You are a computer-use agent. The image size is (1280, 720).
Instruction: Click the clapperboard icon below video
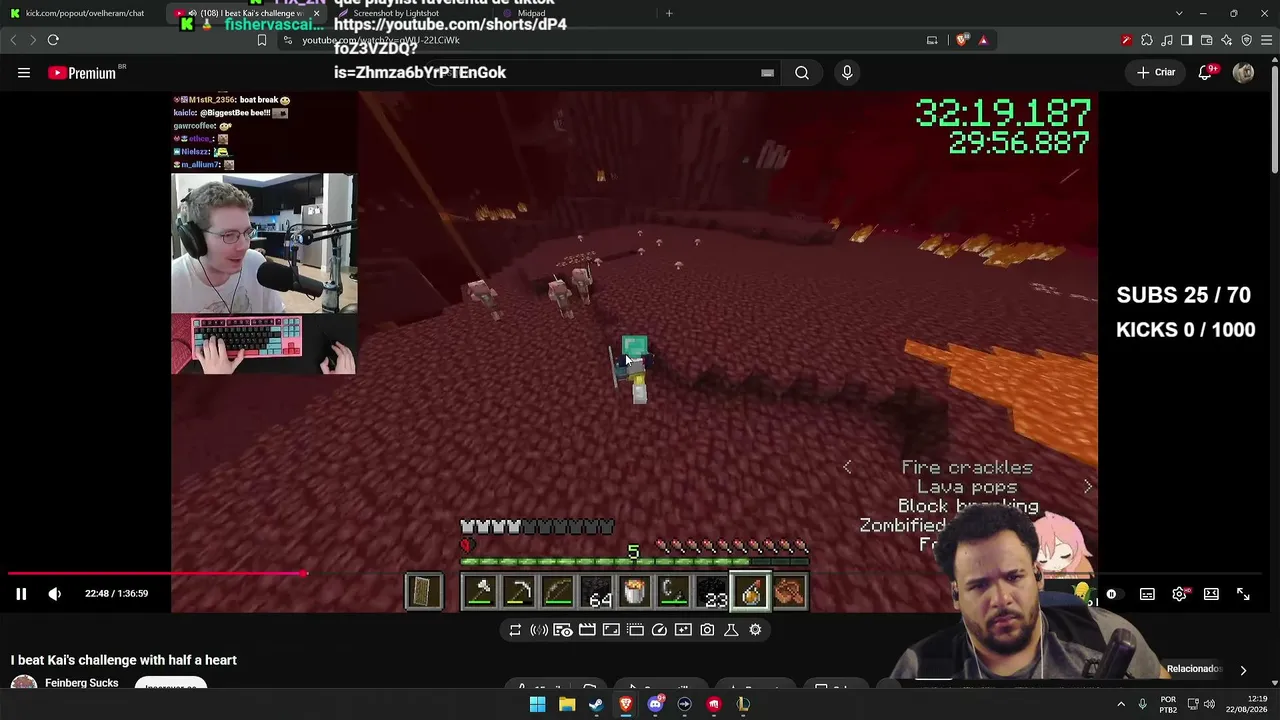point(587,630)
